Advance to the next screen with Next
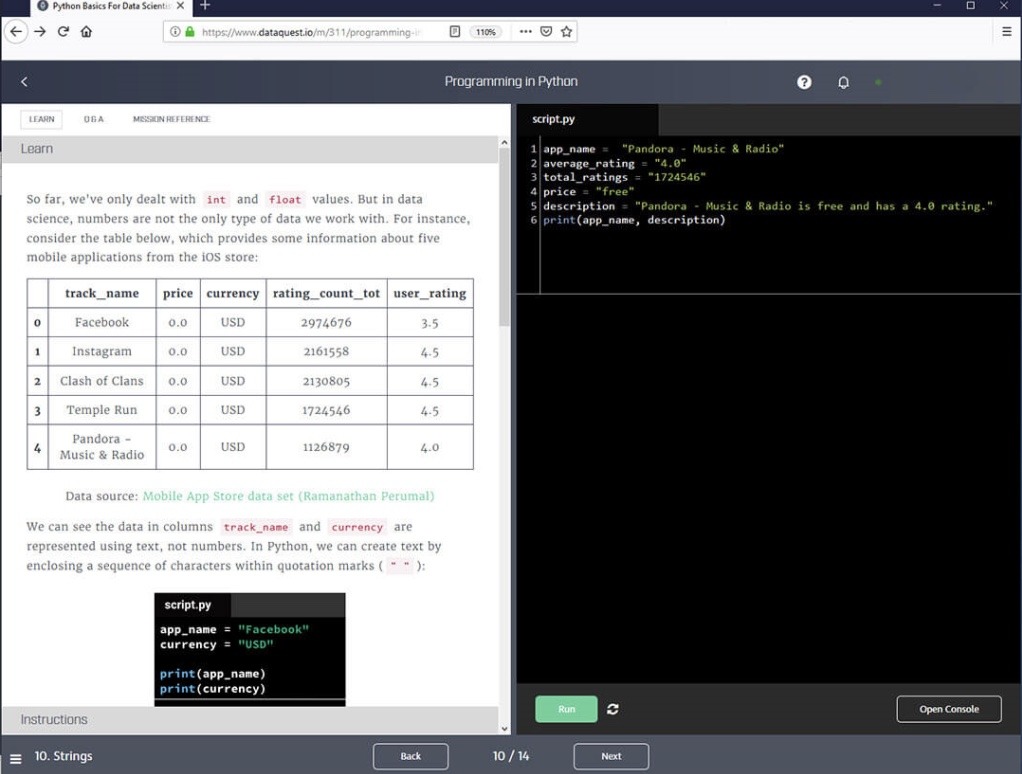 [x=611, y=756]
